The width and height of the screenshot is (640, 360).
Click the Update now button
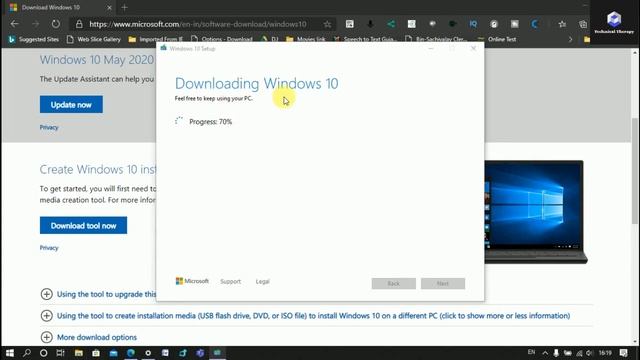tap(71, 104)
